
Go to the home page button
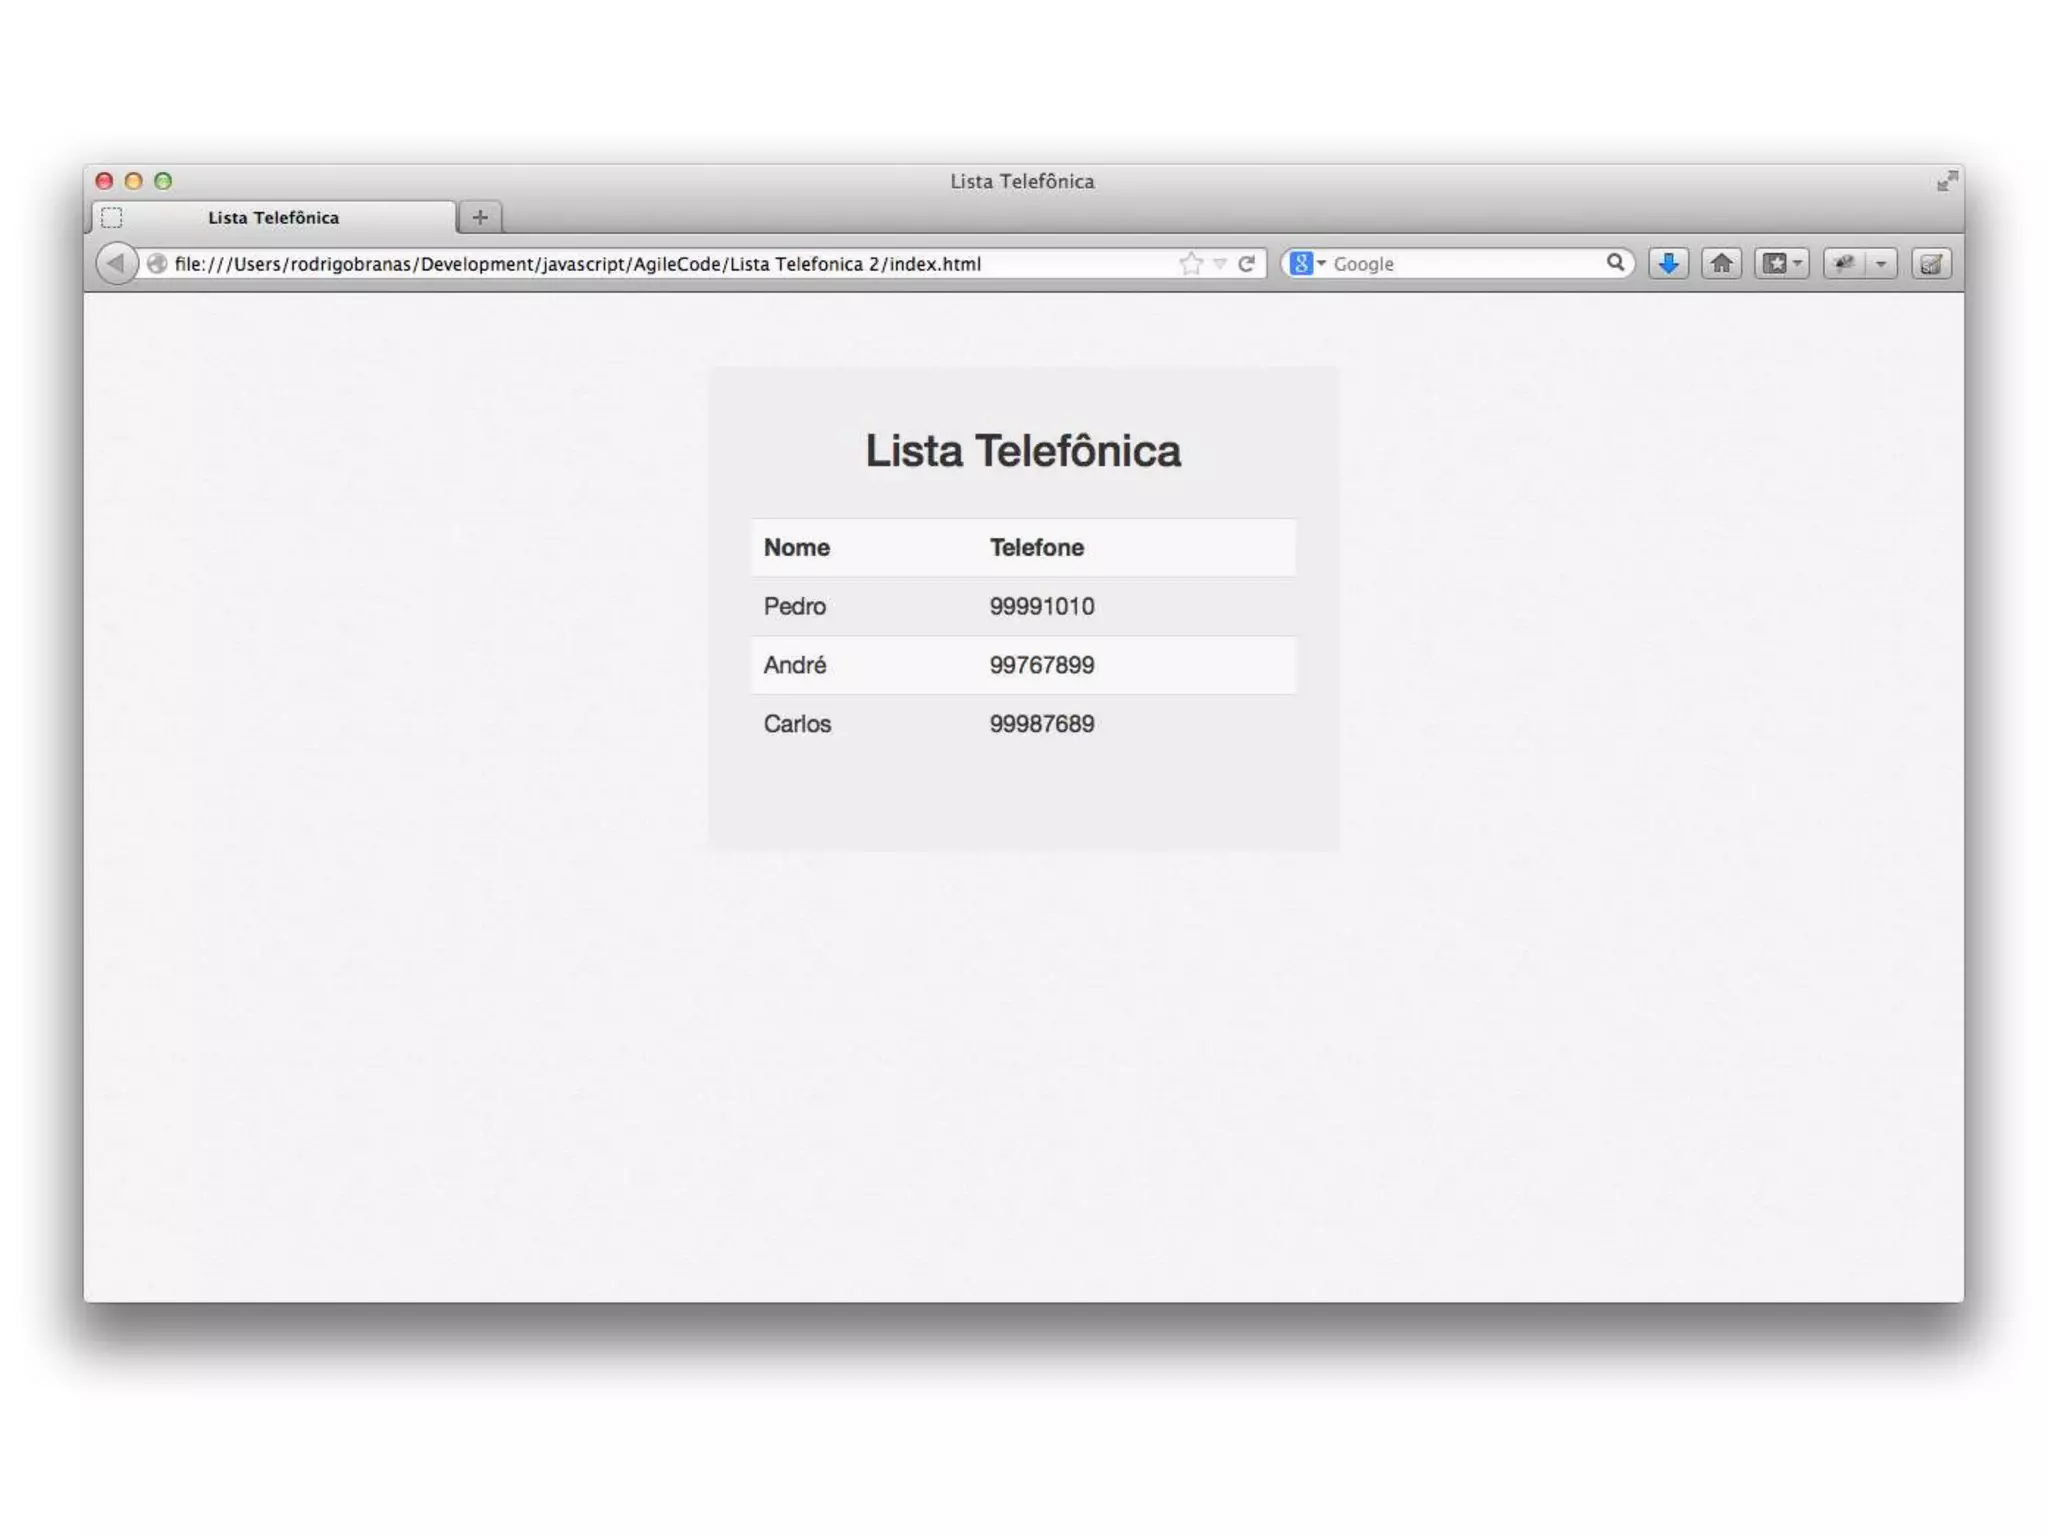point(1721,263)
